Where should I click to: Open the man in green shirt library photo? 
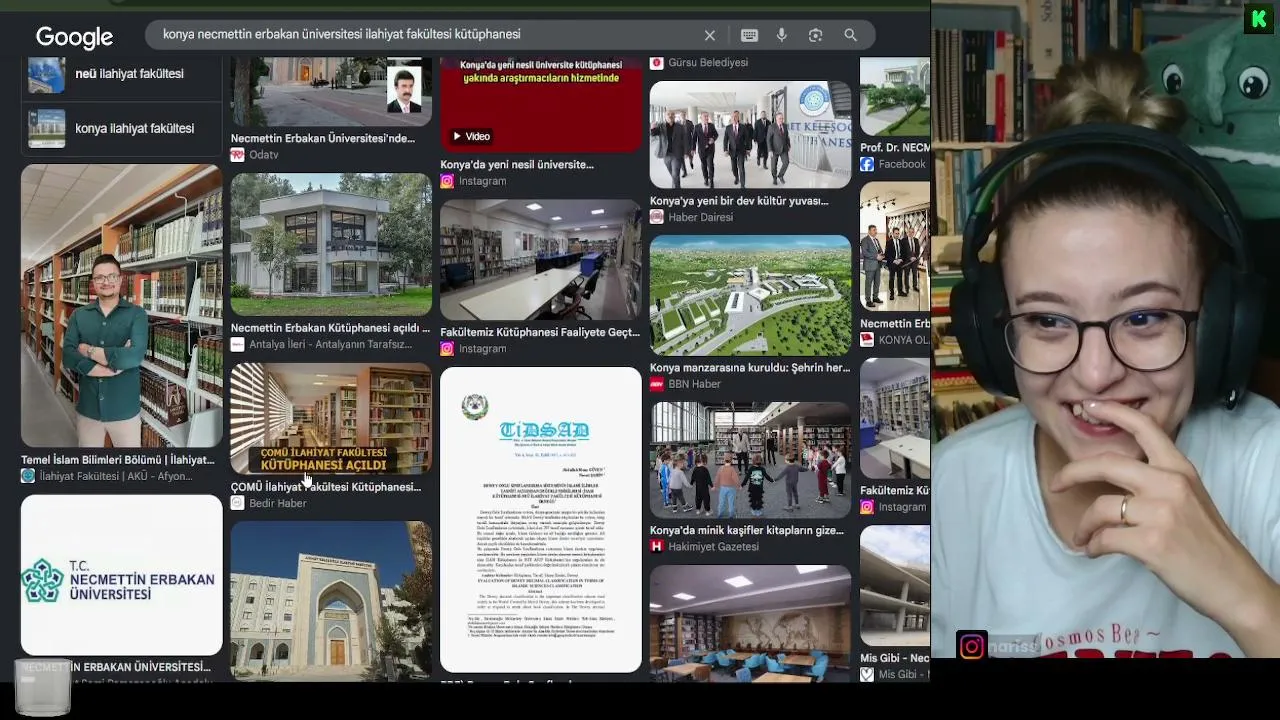tap(122, 306)
